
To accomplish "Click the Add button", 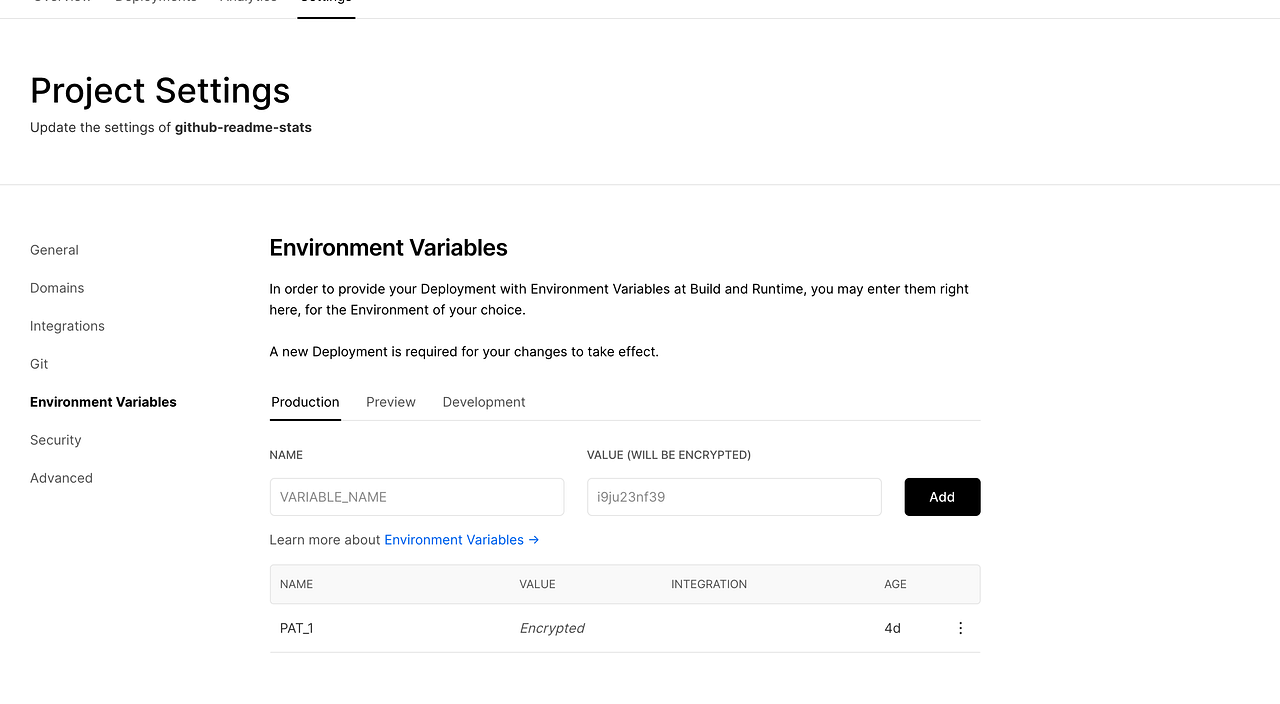I will (942, 496).
